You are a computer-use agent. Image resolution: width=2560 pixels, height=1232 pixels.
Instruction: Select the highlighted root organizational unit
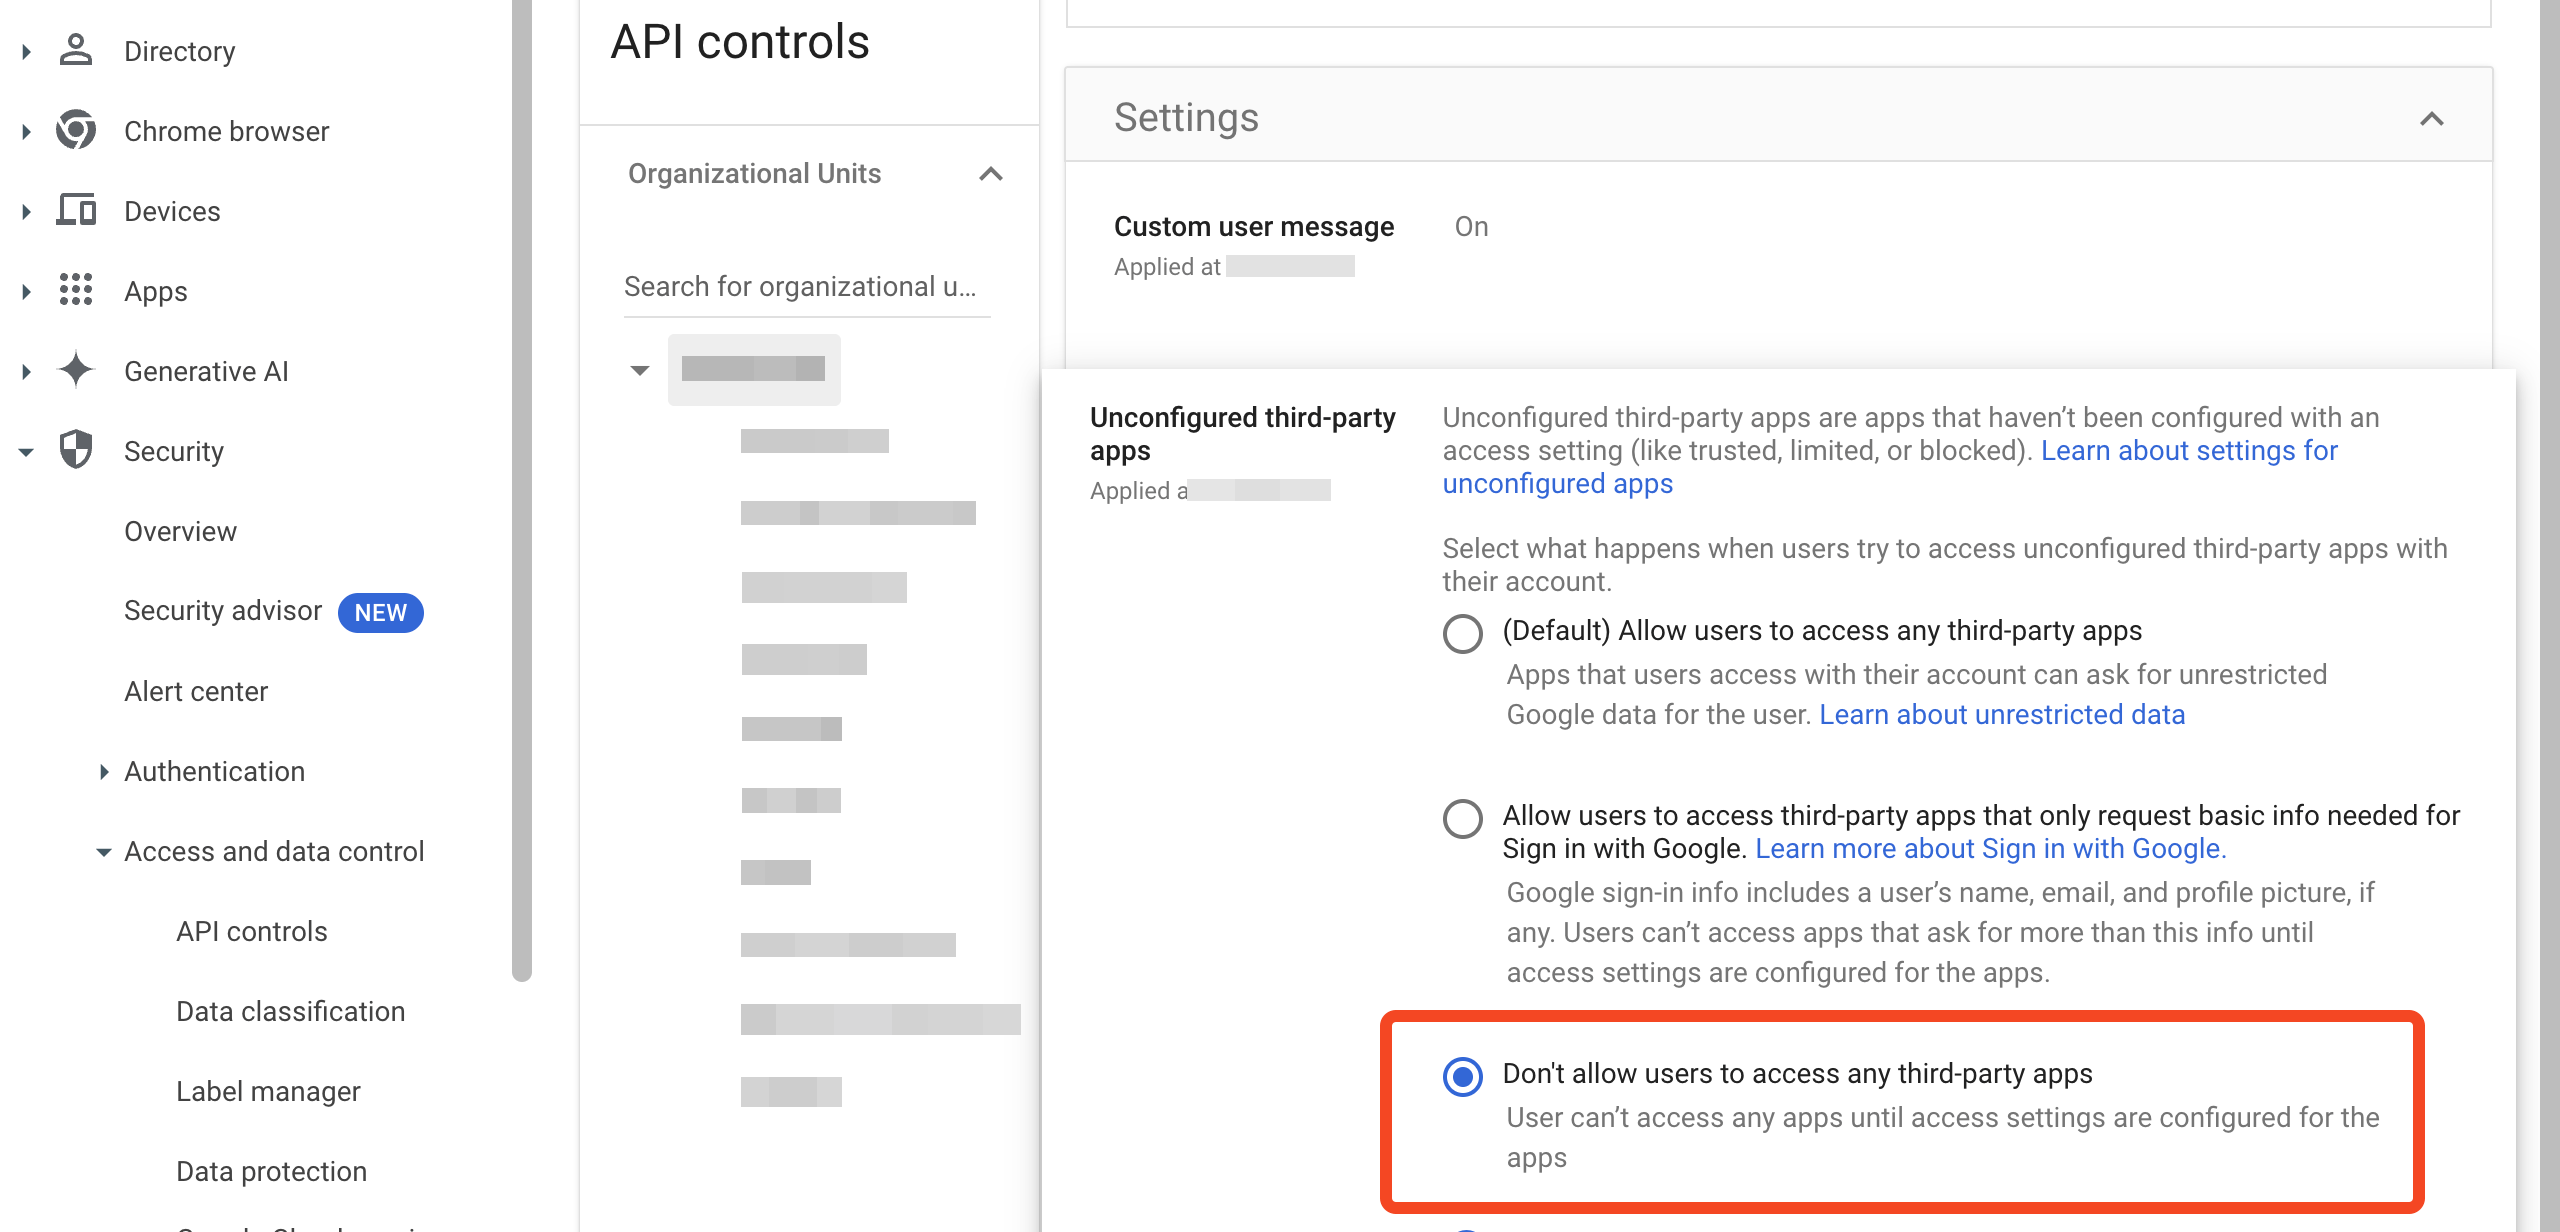click(x=754, y=370)
